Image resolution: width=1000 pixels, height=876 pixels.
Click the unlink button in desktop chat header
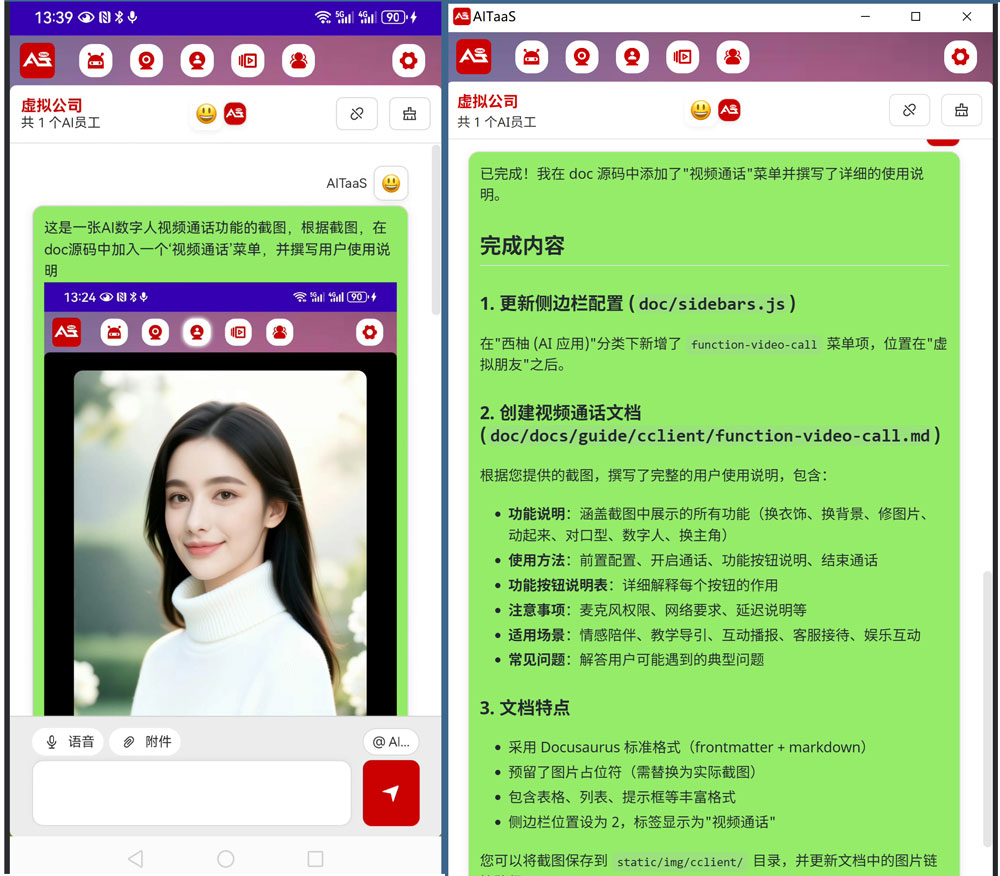click(909, 110)
